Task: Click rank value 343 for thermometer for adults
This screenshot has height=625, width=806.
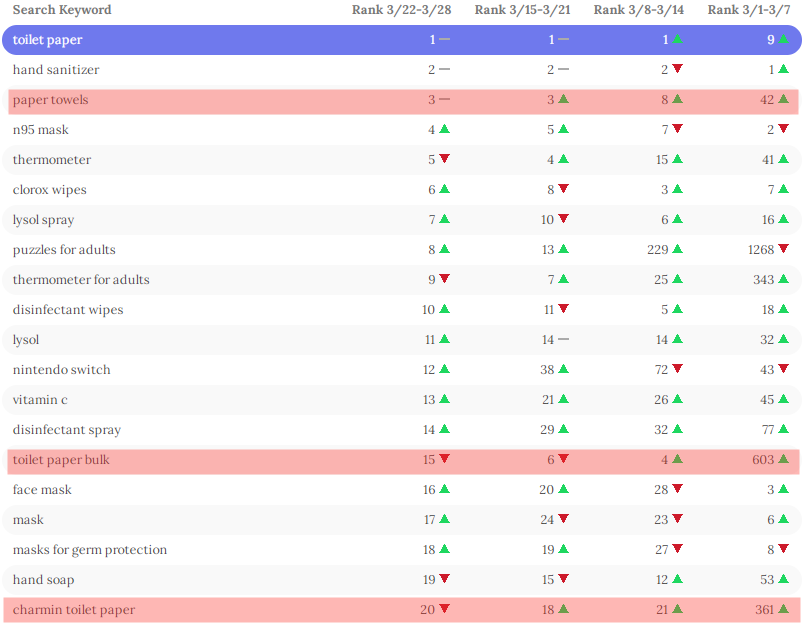Action: [764, 280]
